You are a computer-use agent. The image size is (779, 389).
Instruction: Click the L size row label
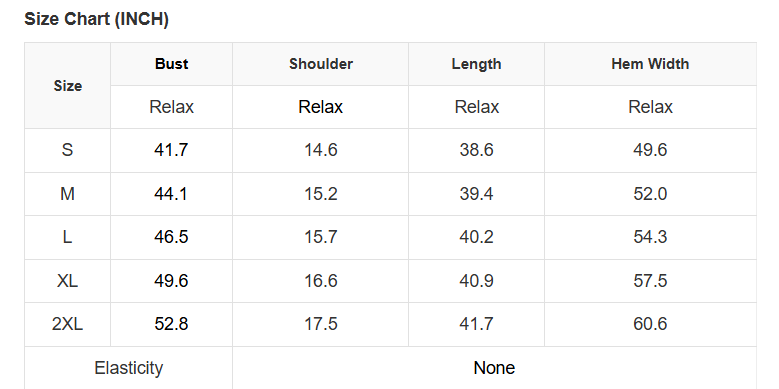tap(68, 237)
